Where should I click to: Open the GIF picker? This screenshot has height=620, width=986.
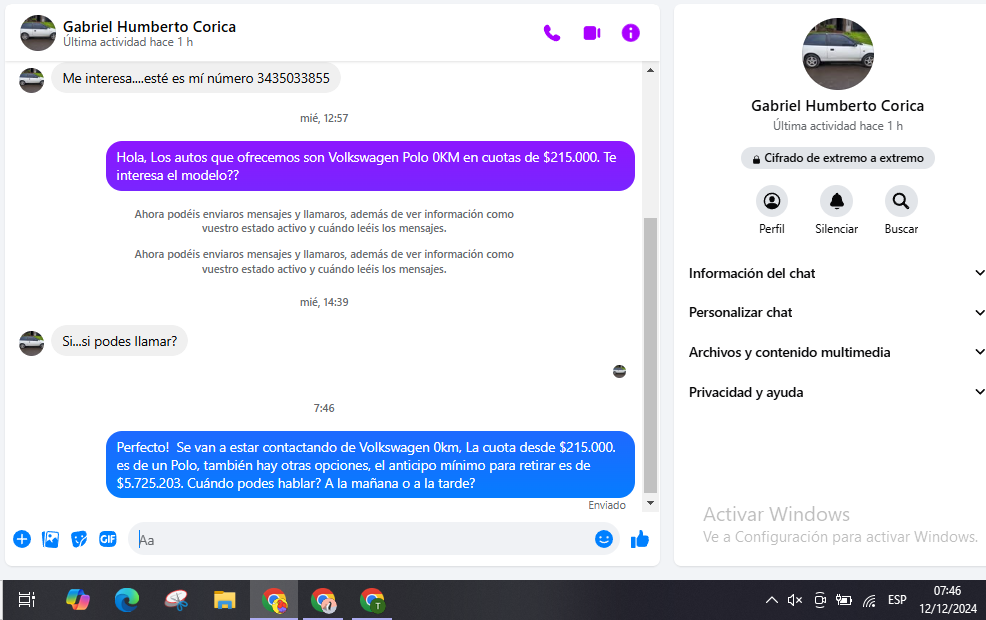pos(108,539)
